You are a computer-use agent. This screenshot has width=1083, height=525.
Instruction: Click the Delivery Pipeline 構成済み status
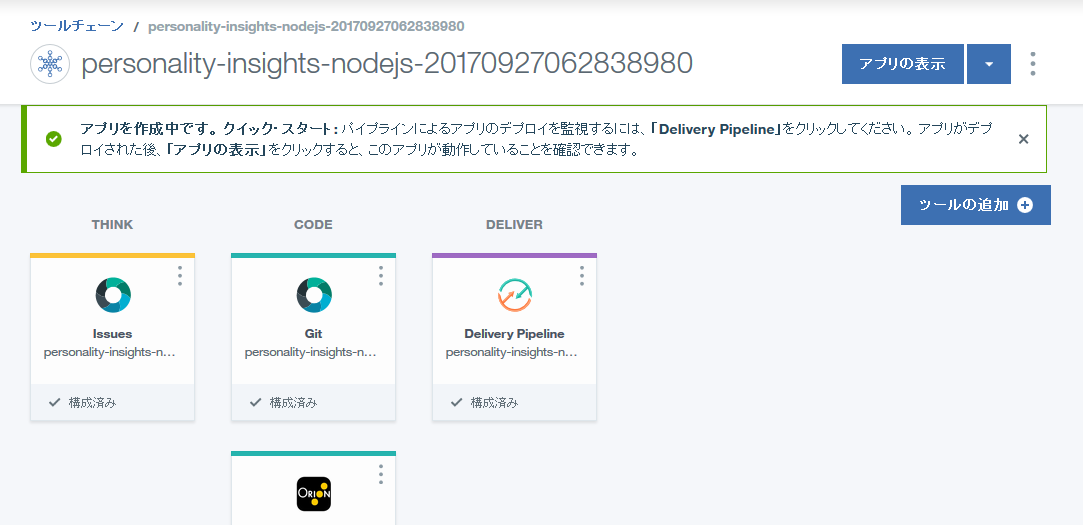tap(485, 402)
